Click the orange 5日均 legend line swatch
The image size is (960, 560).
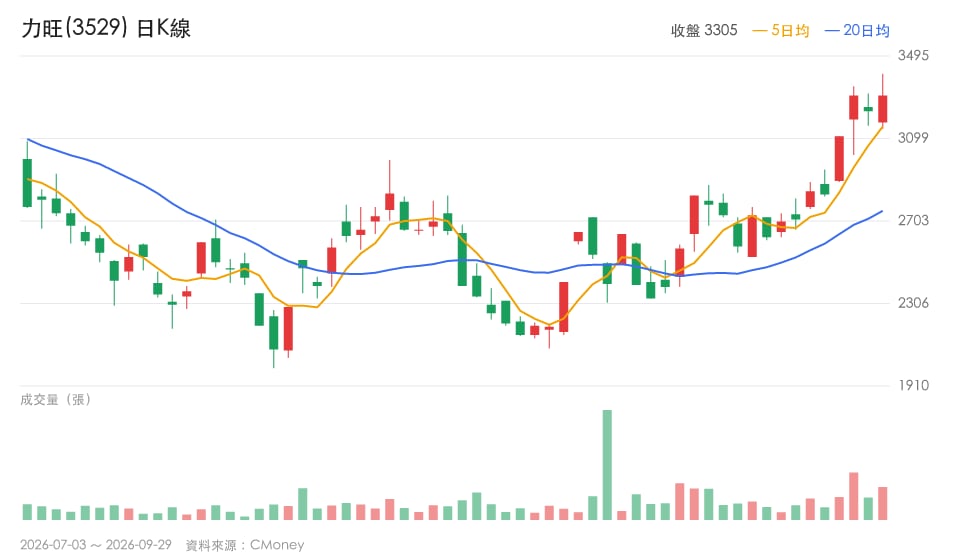pyautogui.click(x=759, y=31)
